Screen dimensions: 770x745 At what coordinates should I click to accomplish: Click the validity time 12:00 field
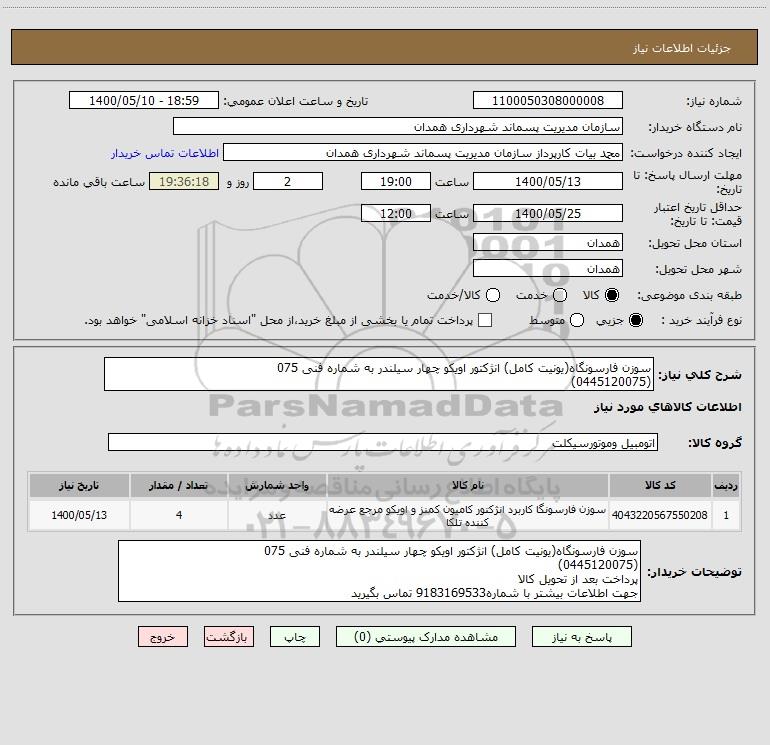point(396,213)
